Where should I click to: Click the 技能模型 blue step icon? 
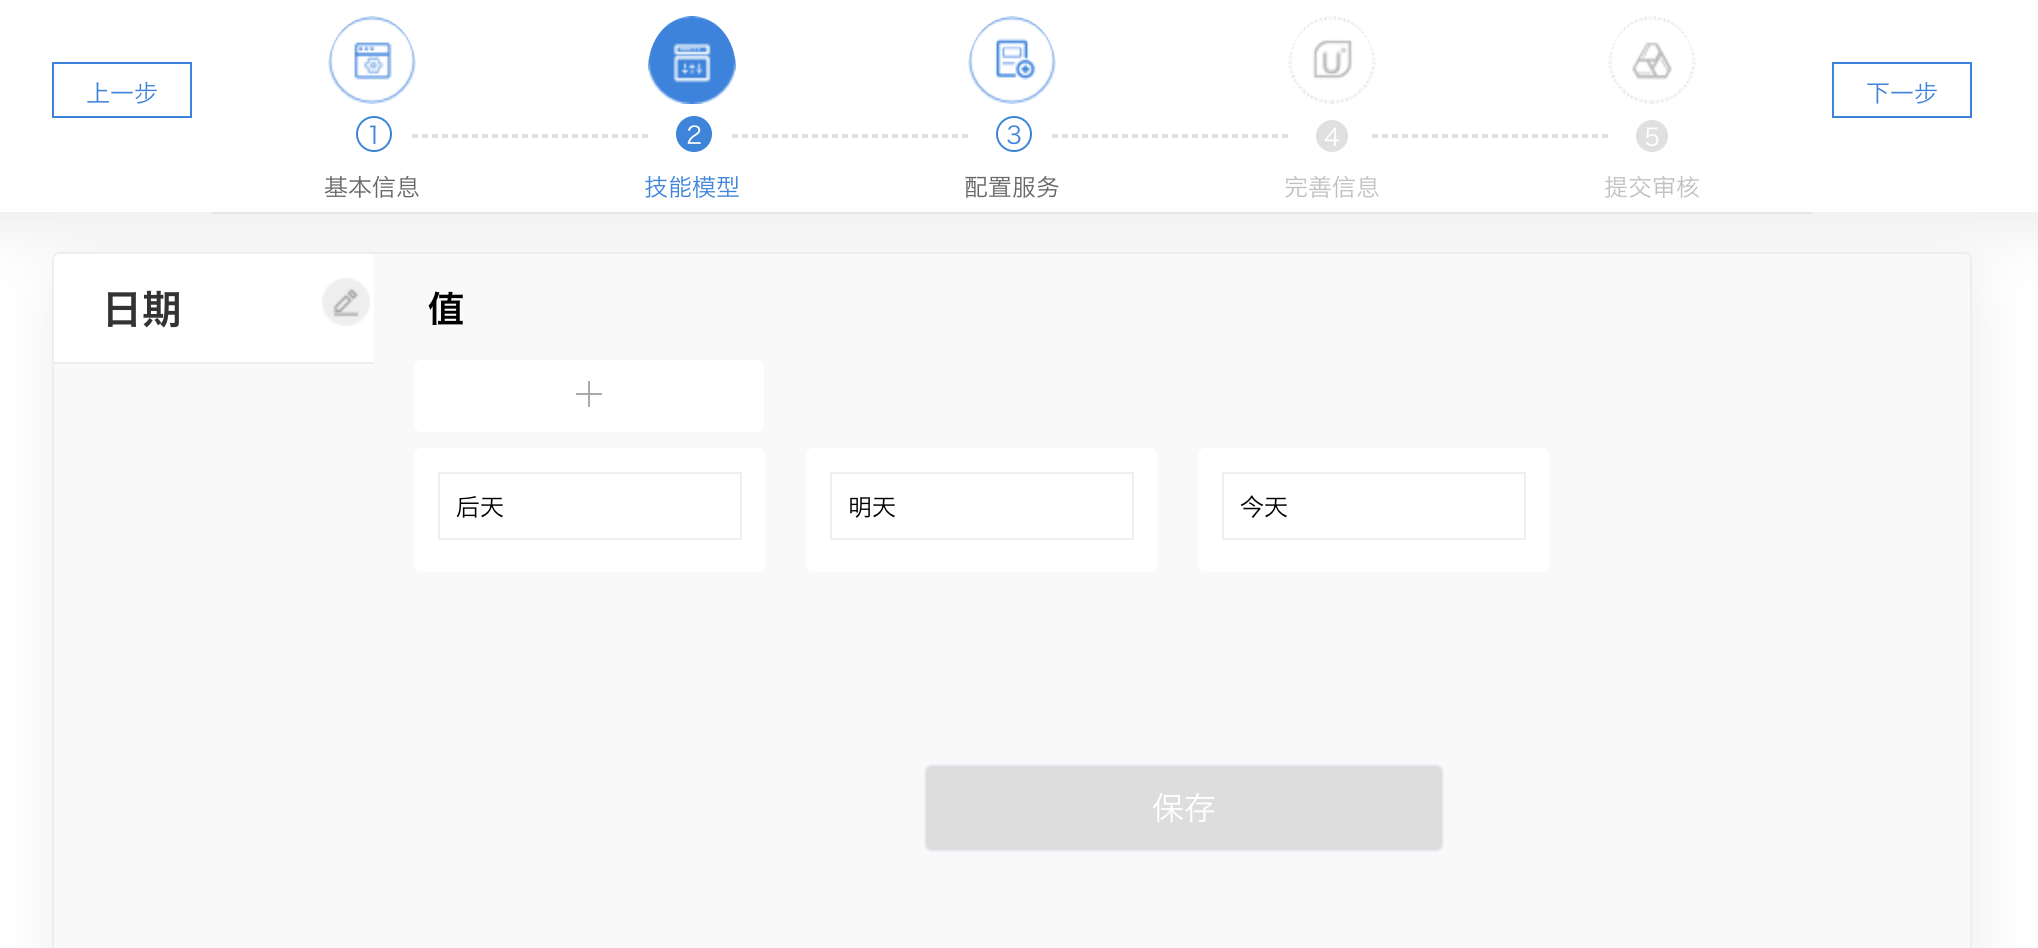[x=692, y=61]
